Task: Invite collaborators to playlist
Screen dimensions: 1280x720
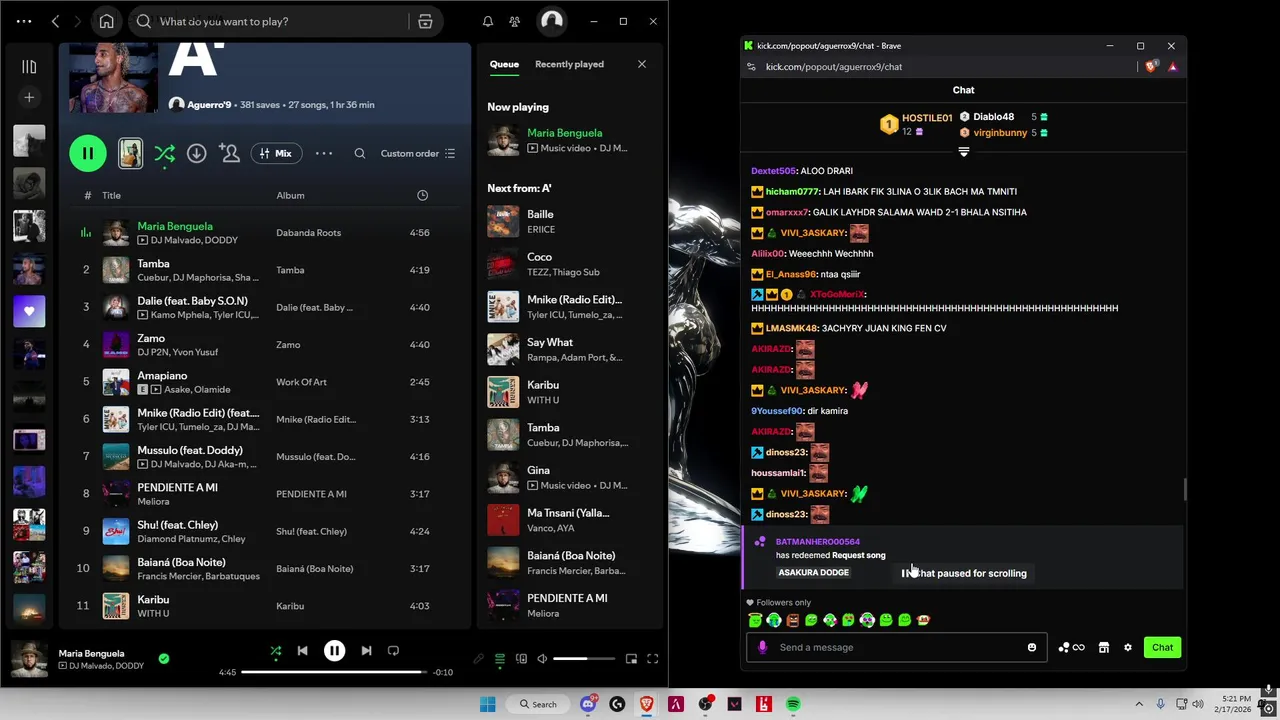Action: pyautogui.click(x=229, y=153)
